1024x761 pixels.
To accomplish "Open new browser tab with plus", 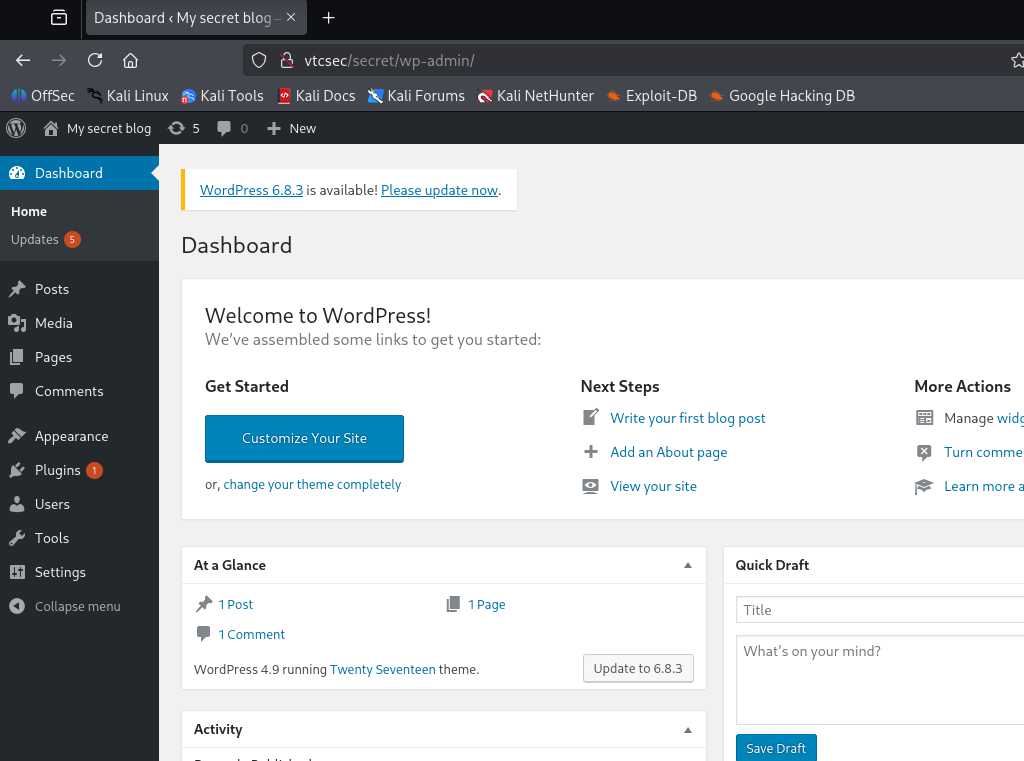I will click(x=328, y=18).
